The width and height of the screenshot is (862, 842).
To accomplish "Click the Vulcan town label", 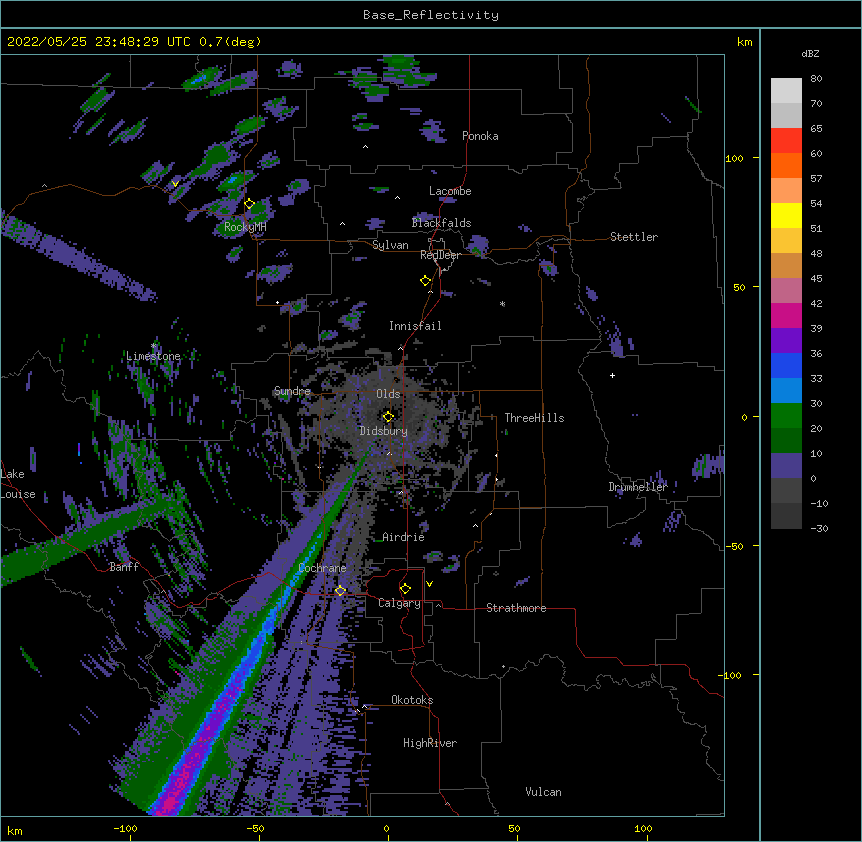I will [x=543, y=792].
